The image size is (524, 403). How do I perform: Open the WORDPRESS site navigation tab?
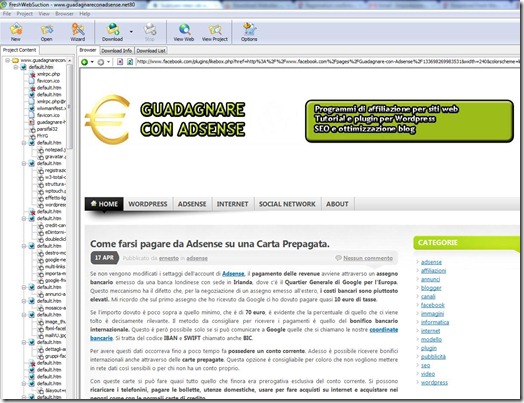(x=148, y=204)
